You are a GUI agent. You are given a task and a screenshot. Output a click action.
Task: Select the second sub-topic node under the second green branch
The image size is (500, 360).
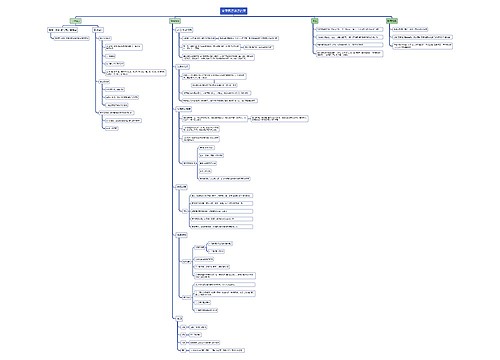(183, 67)
